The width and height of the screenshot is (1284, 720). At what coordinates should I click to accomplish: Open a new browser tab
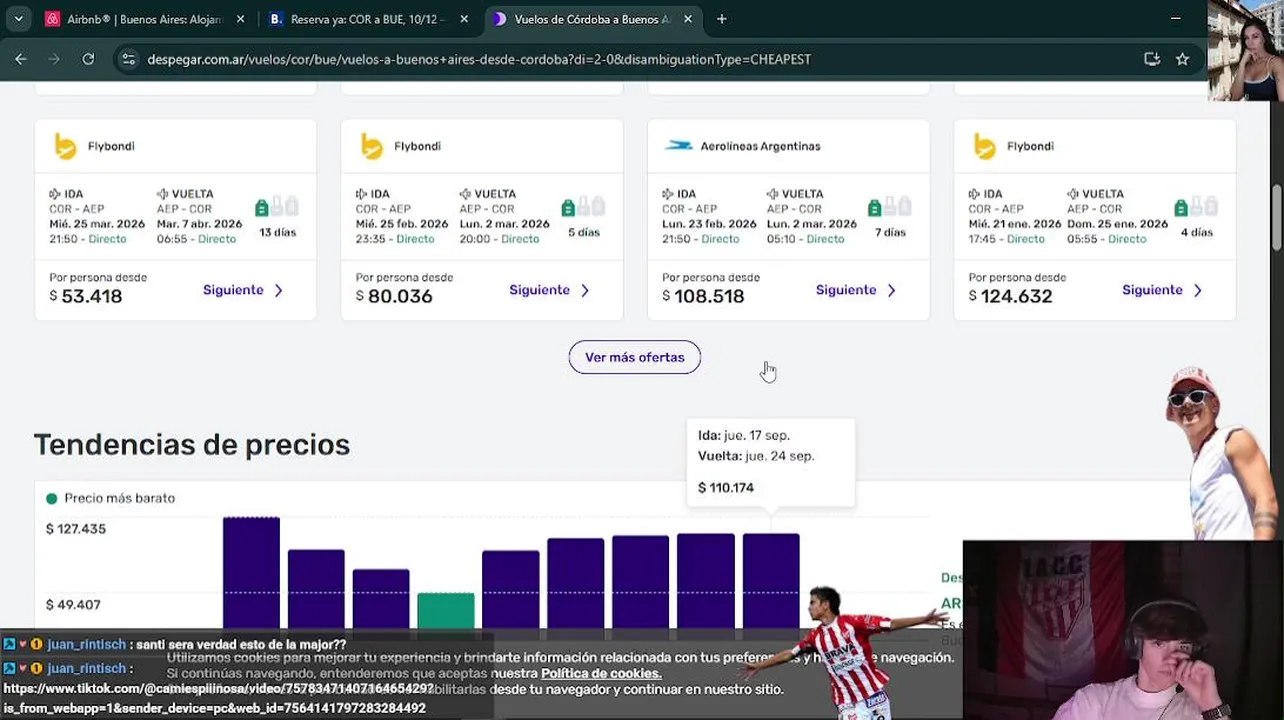point(721,19)
